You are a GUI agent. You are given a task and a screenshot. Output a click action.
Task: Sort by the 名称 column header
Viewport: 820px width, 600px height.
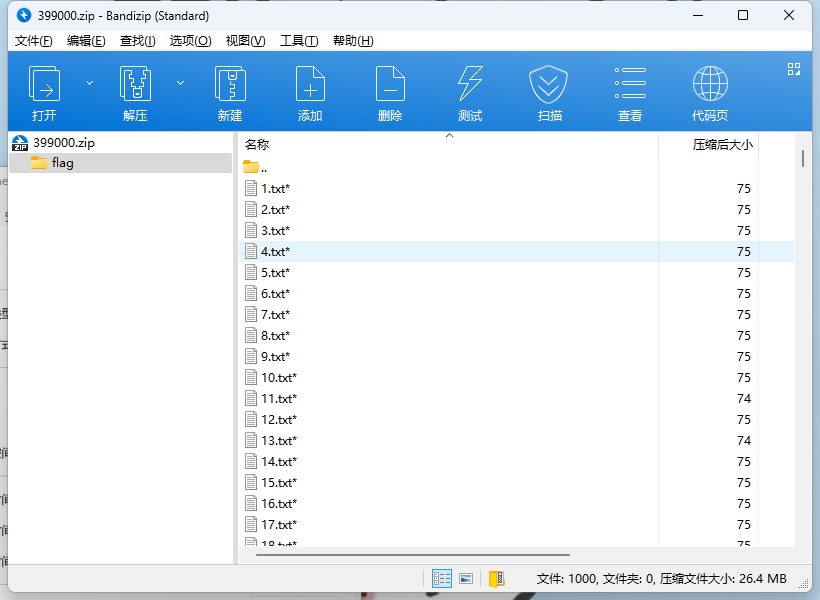(448, 144)
